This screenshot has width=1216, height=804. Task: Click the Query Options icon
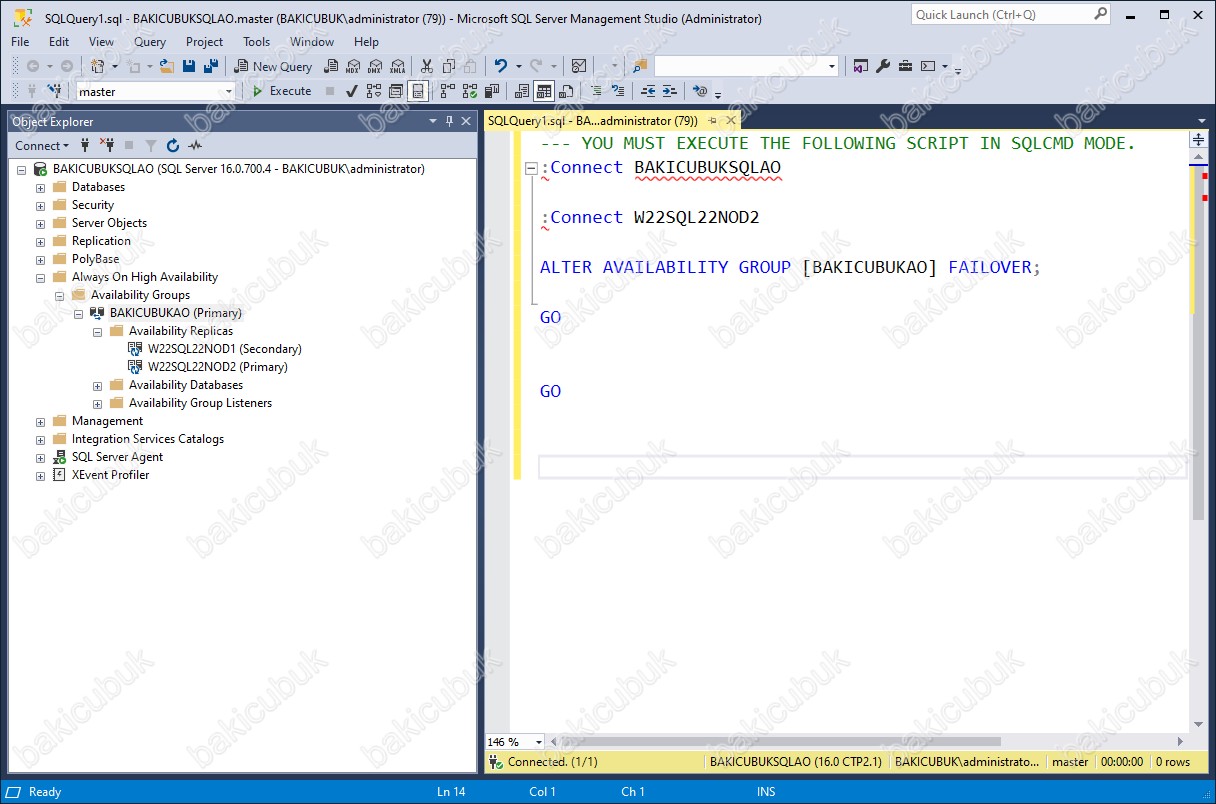coord(396,91)
